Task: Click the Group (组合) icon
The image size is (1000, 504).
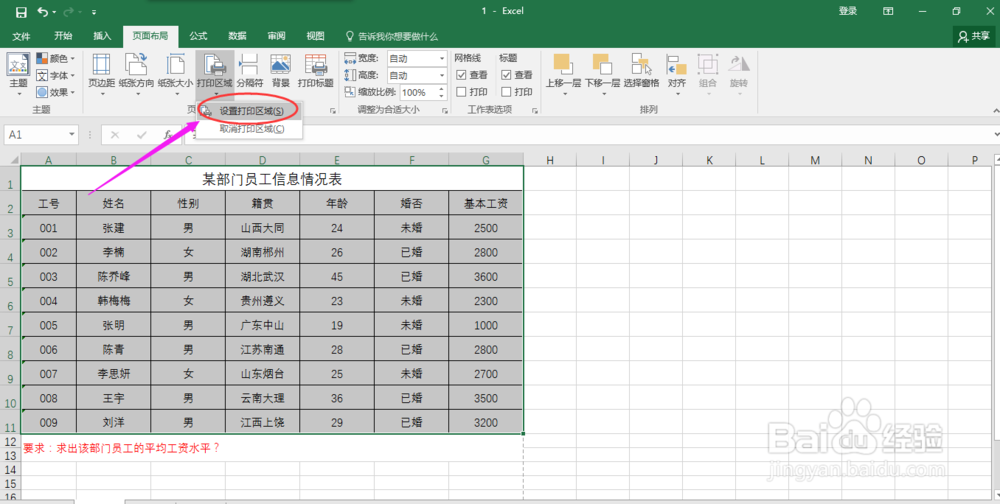Action: point(707,75)
